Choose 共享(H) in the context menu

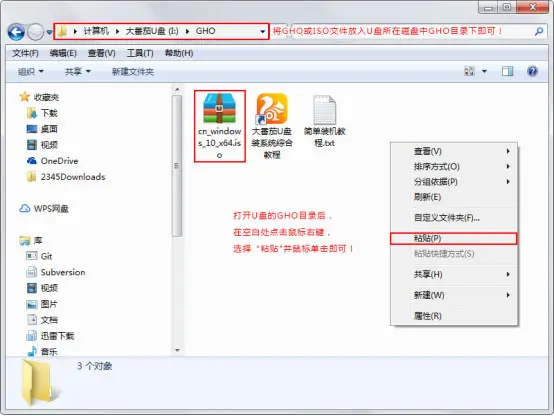[x=454, y=274]
